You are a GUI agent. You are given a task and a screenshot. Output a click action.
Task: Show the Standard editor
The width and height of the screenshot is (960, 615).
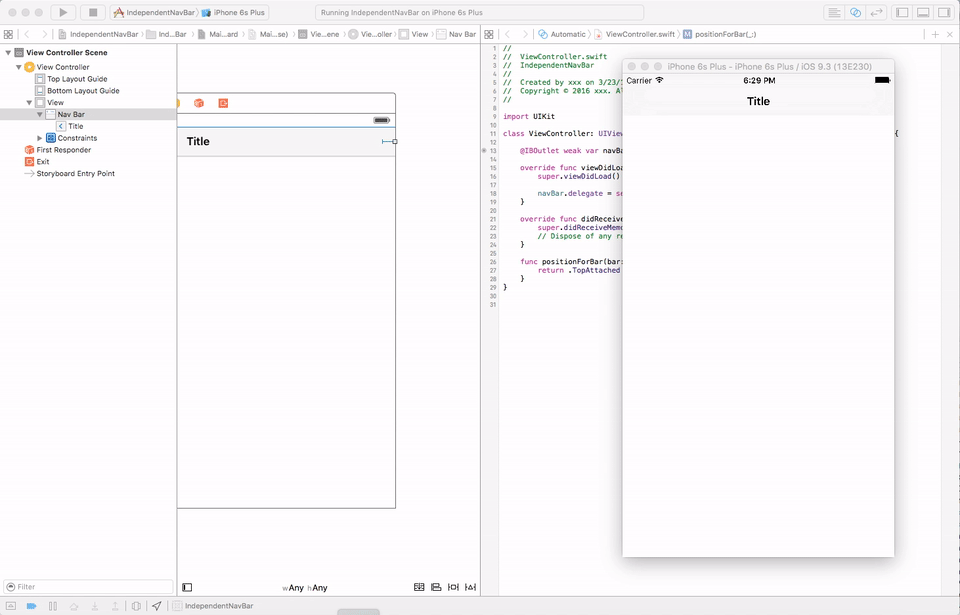coord(834,12)
